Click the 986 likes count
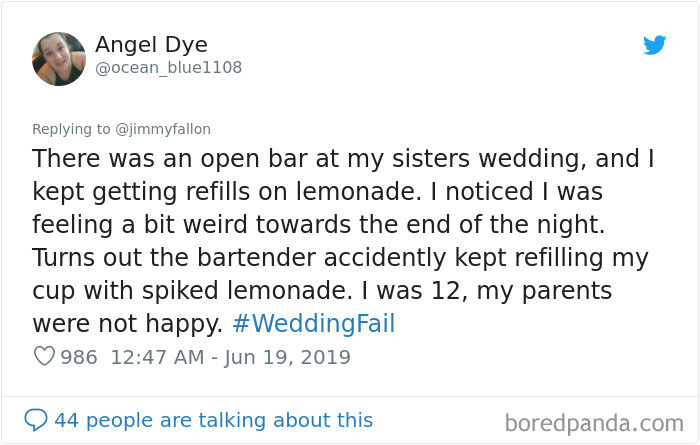Screen dimensions: 700x445 [x=79, y=357]
